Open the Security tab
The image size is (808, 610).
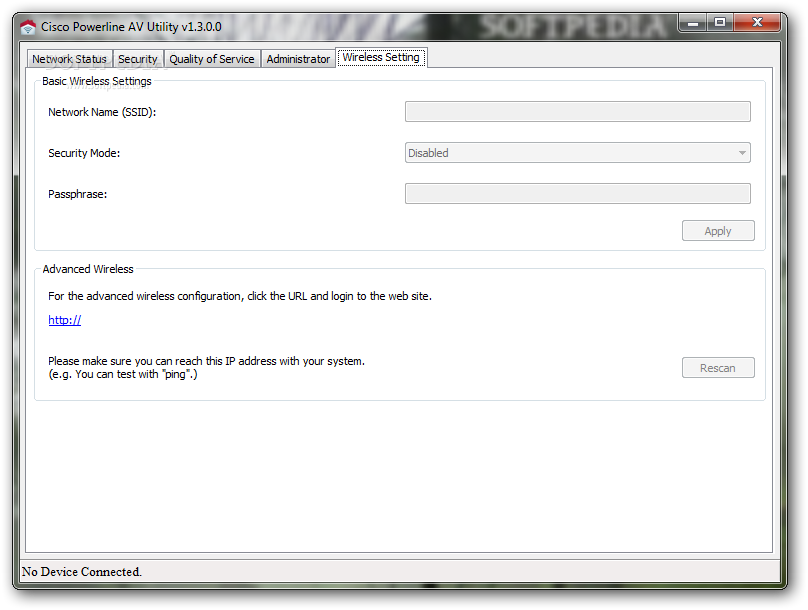138,59
